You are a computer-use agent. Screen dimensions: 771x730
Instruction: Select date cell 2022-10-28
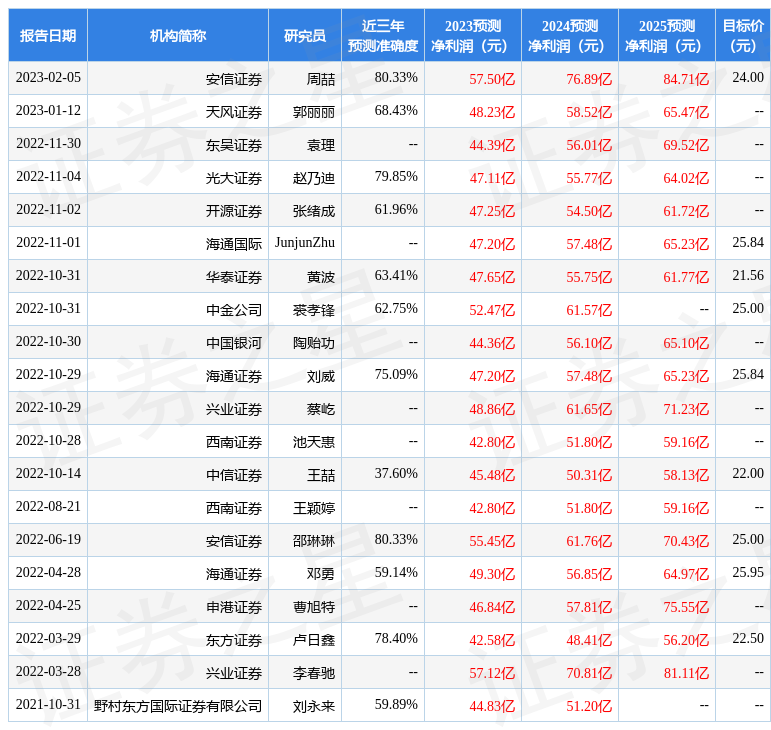[x=48, y=440]
